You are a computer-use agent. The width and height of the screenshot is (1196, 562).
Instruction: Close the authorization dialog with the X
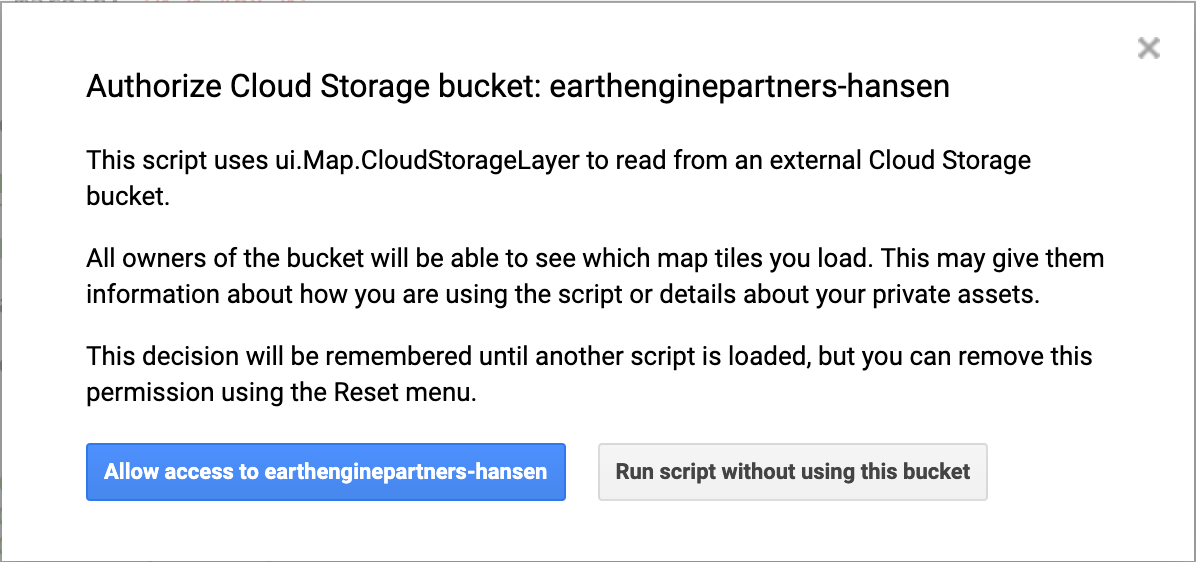click(1149, 48)
